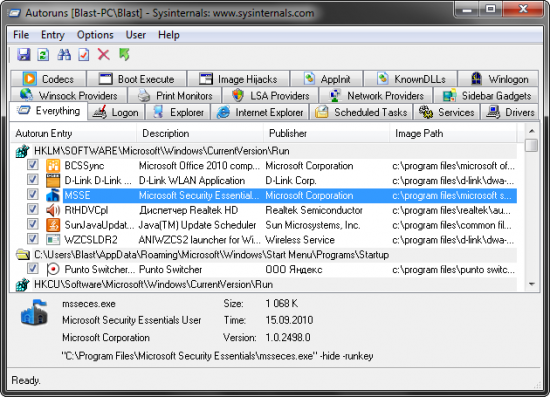
Task: Open the Help menu
Action: coord(169,35)
